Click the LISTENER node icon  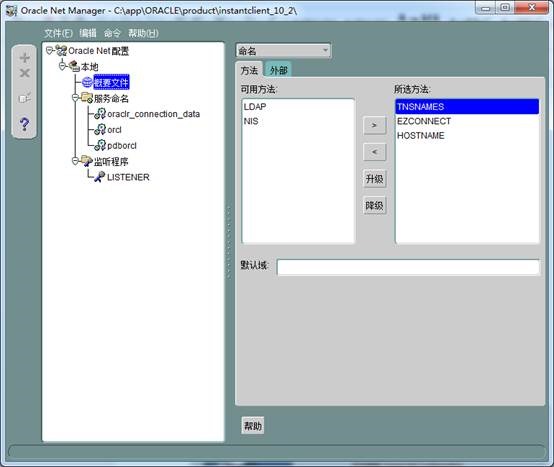100,177
